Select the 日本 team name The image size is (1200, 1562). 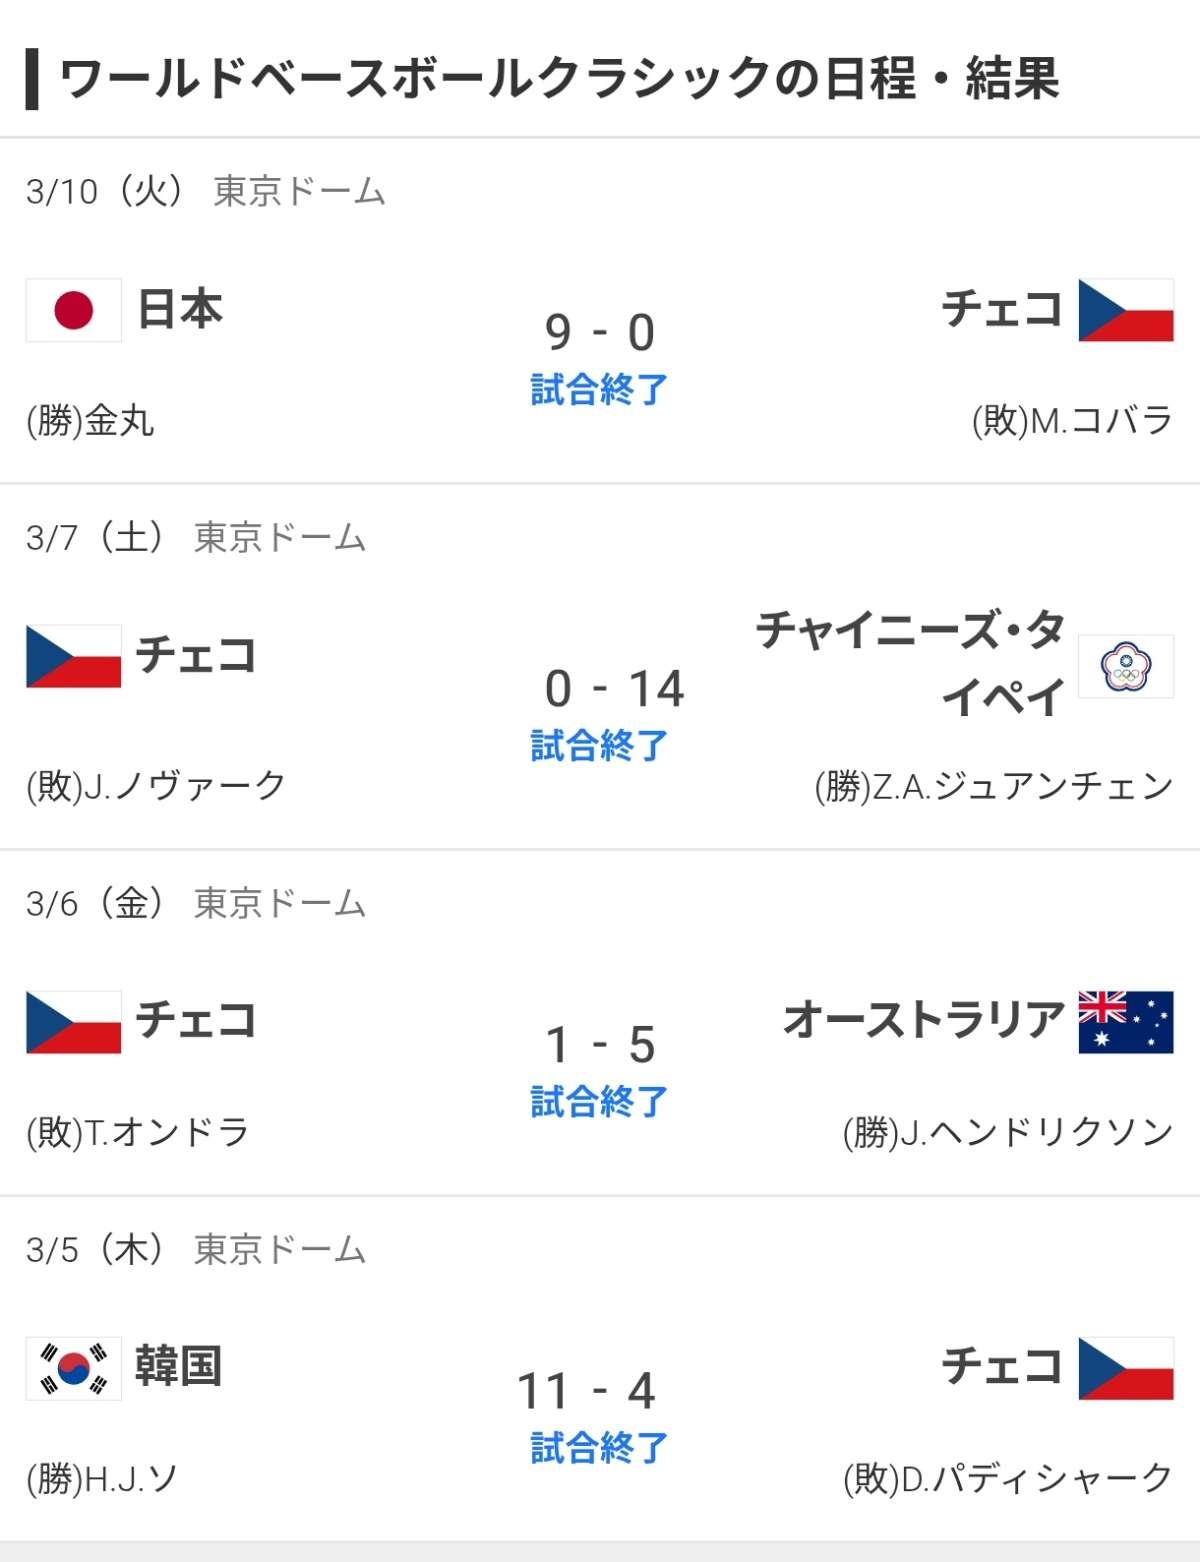point(180,309)
